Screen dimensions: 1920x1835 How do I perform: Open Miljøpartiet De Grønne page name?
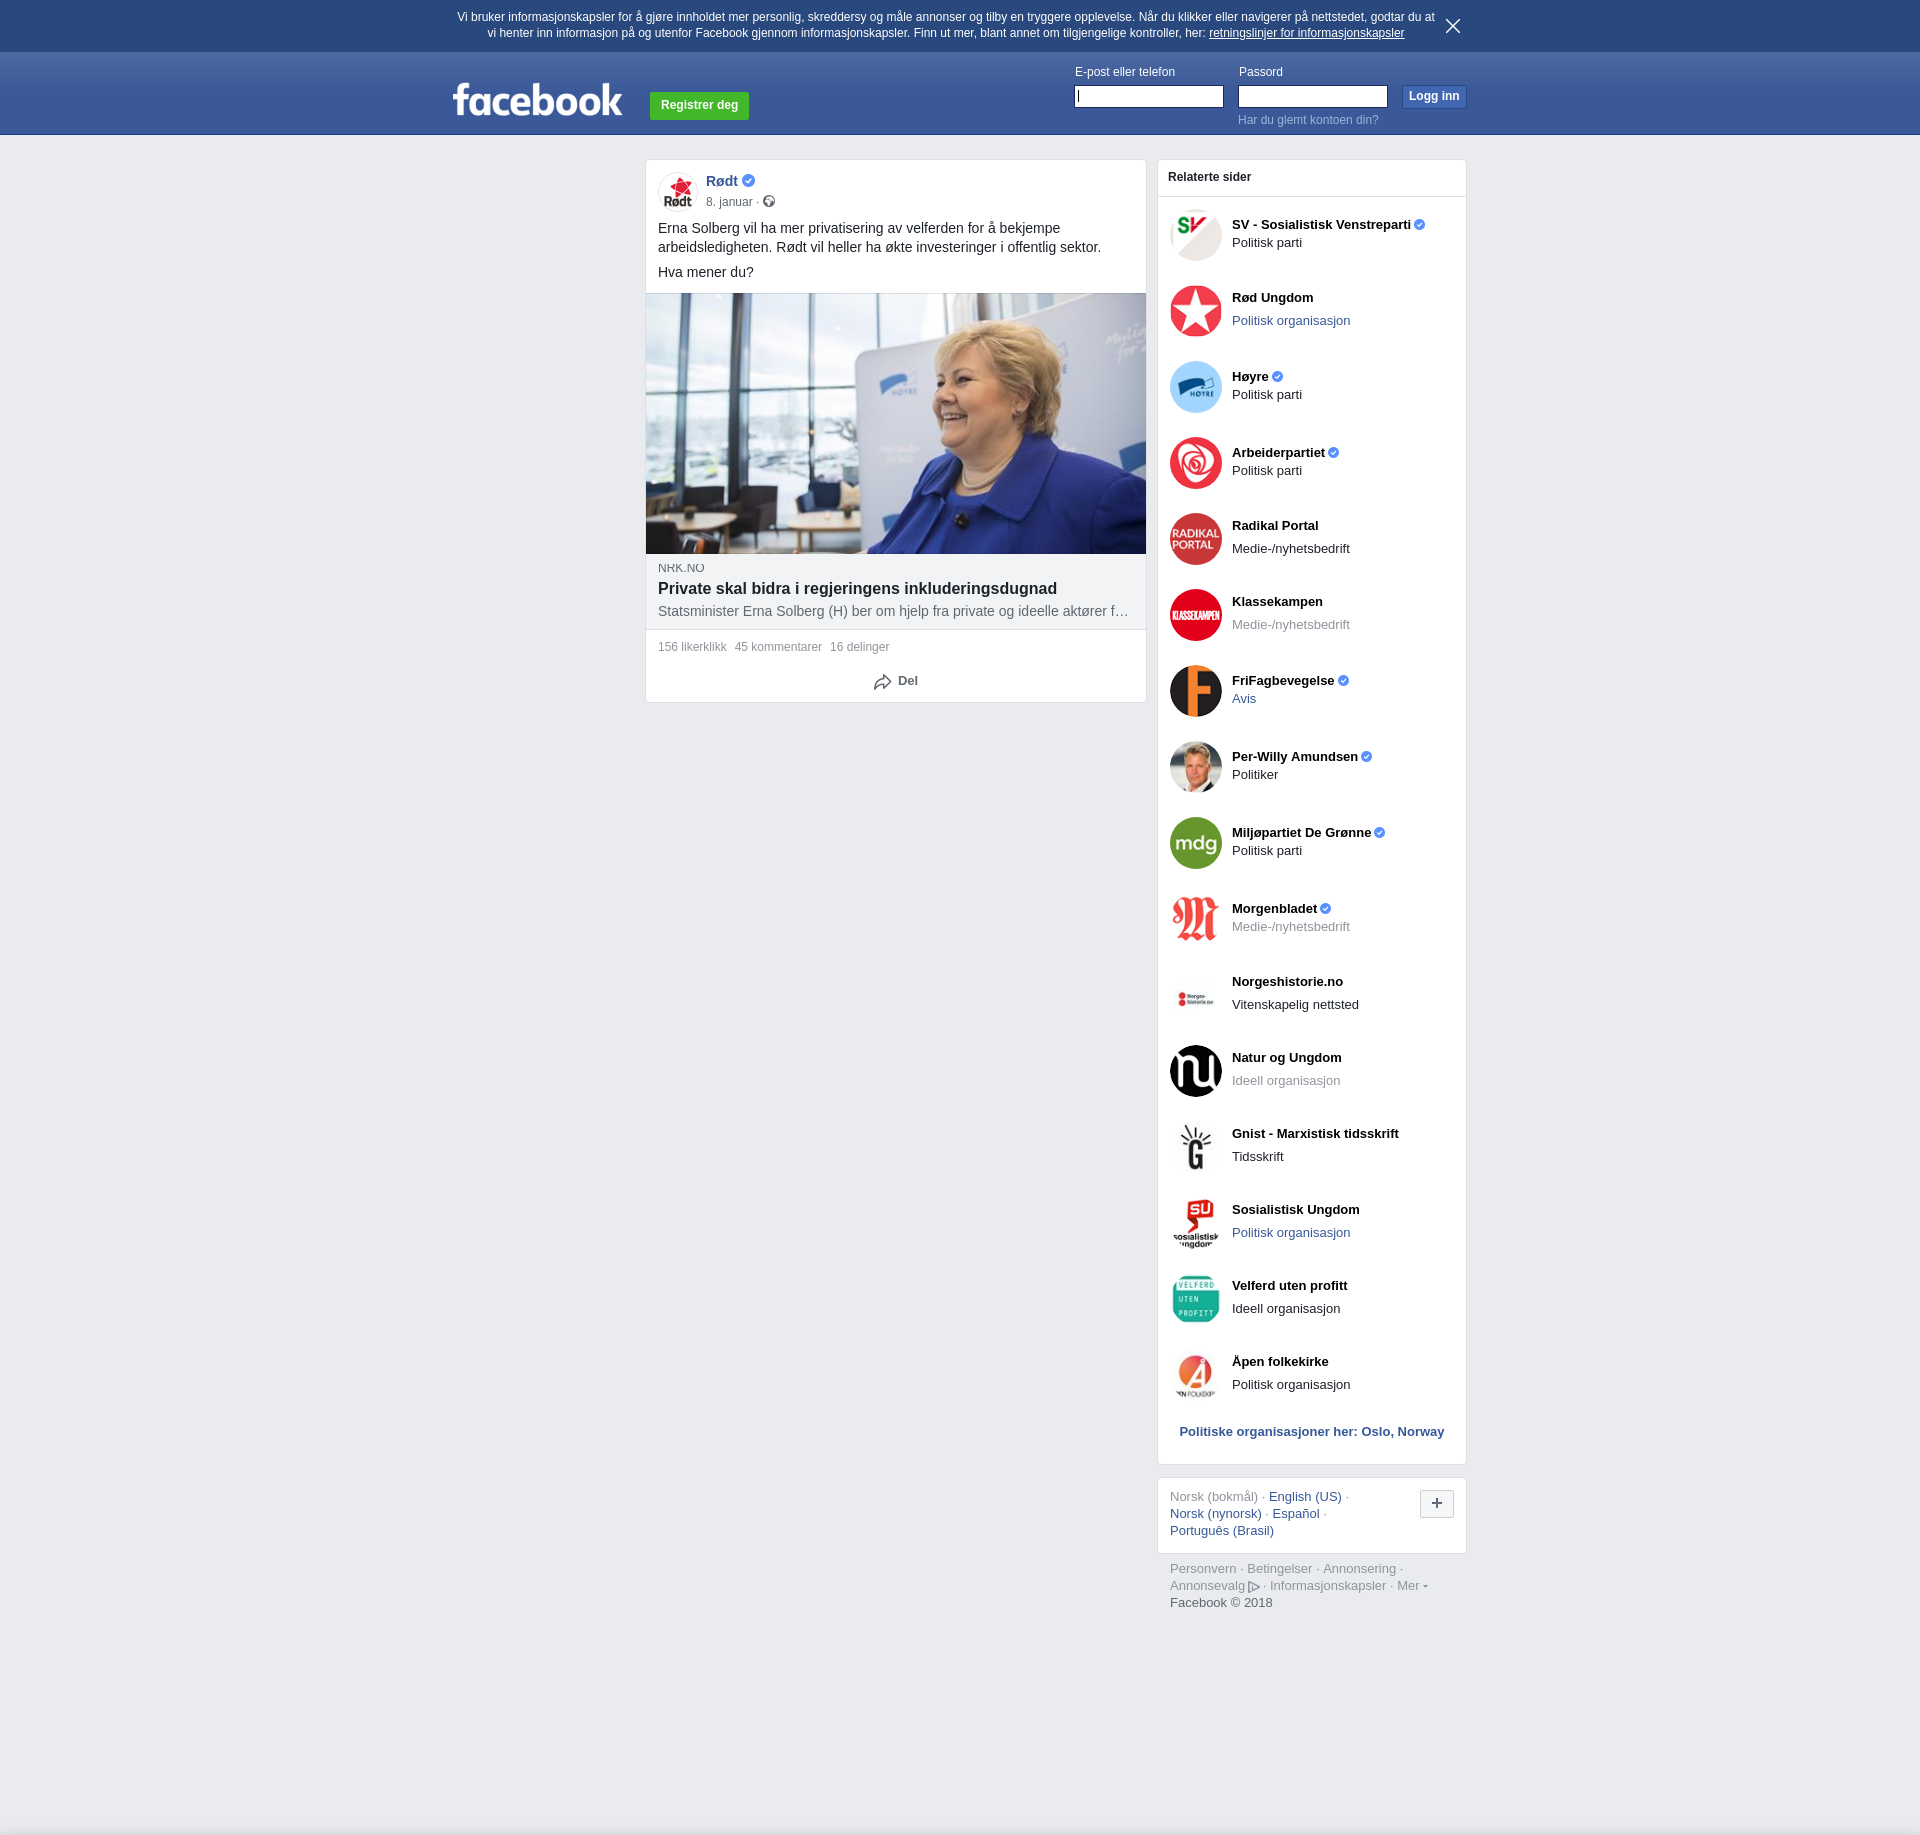click(1301, 833)
